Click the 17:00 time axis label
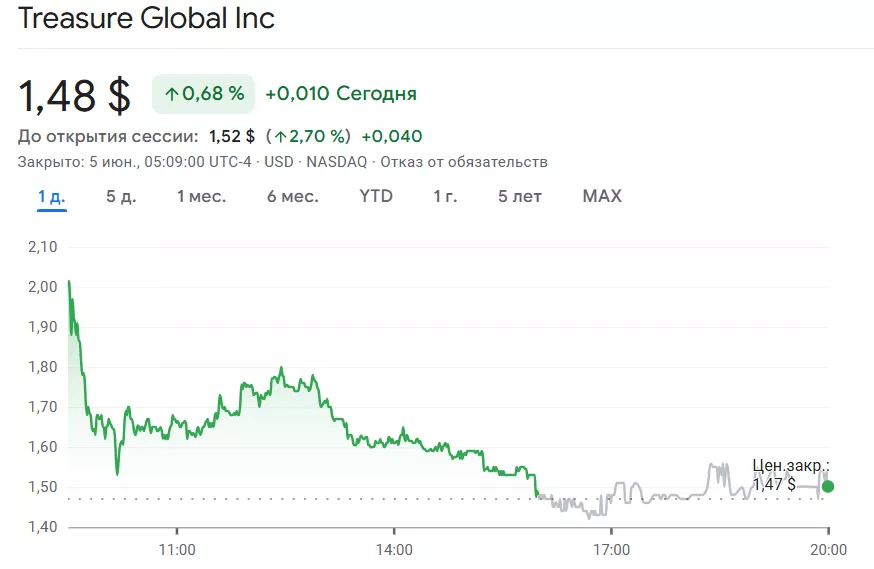Viewport: 874px width, 569px height. 611,549
